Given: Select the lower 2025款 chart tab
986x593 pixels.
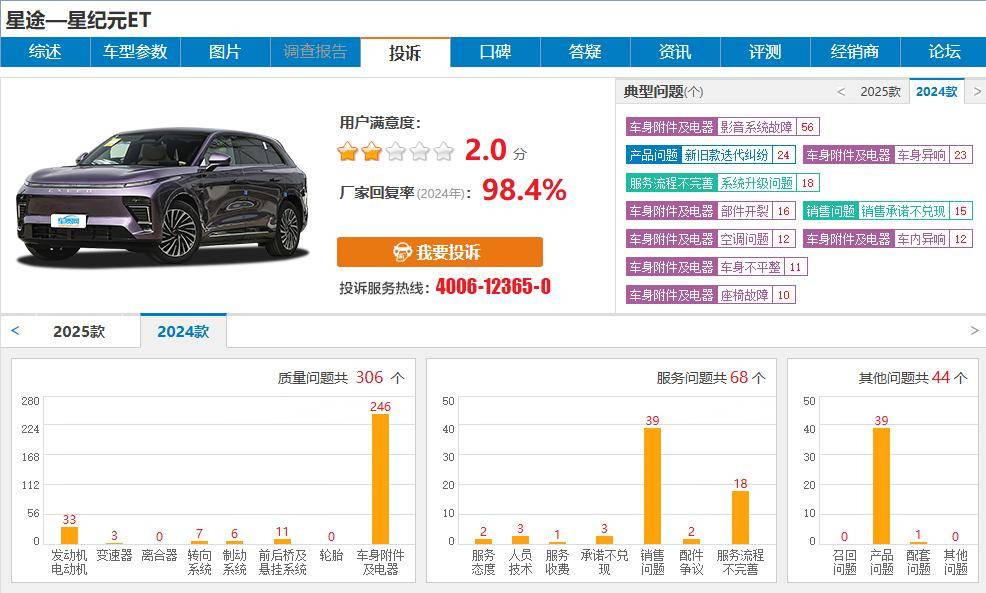Looking at the screenshot, I should click(x=79, y=331).
